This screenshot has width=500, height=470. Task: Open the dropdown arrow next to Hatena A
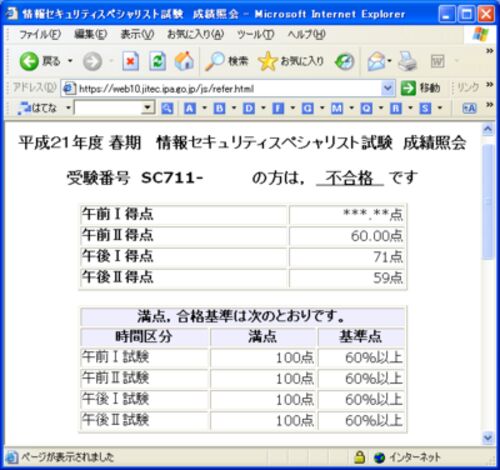204,108
